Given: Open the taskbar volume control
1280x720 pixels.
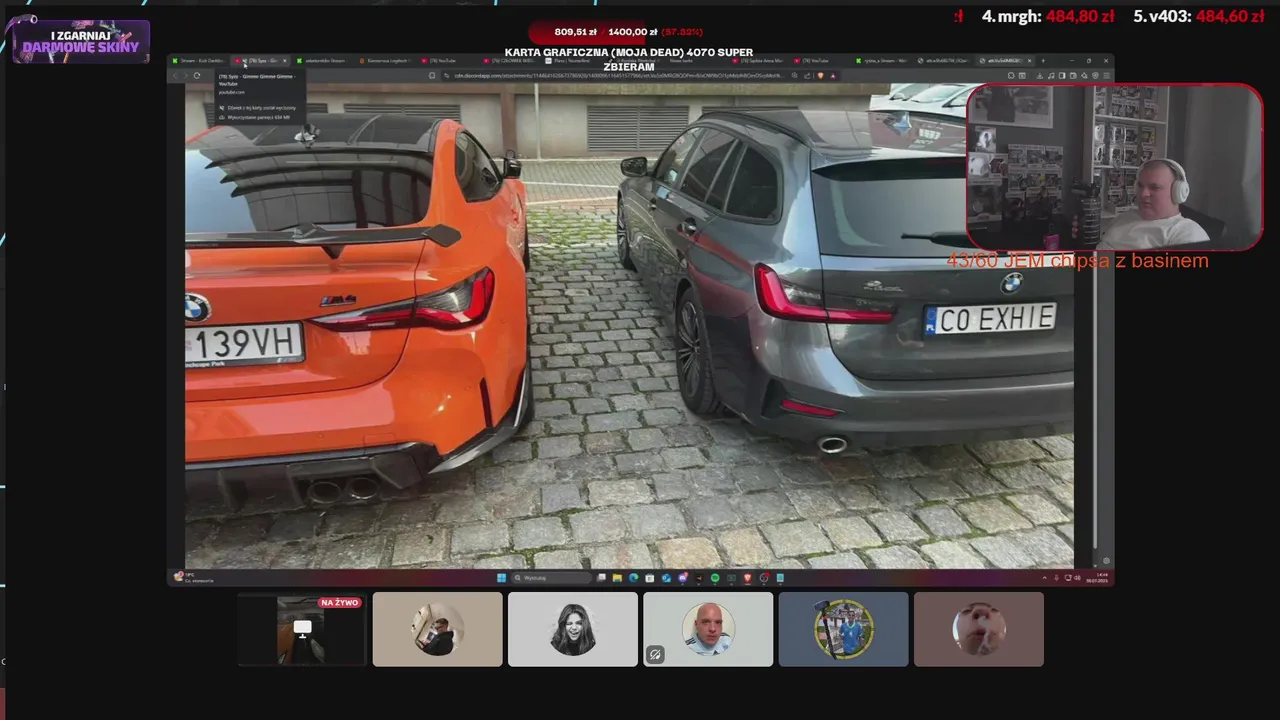Looking at the screenshot, I should 1078,578.
